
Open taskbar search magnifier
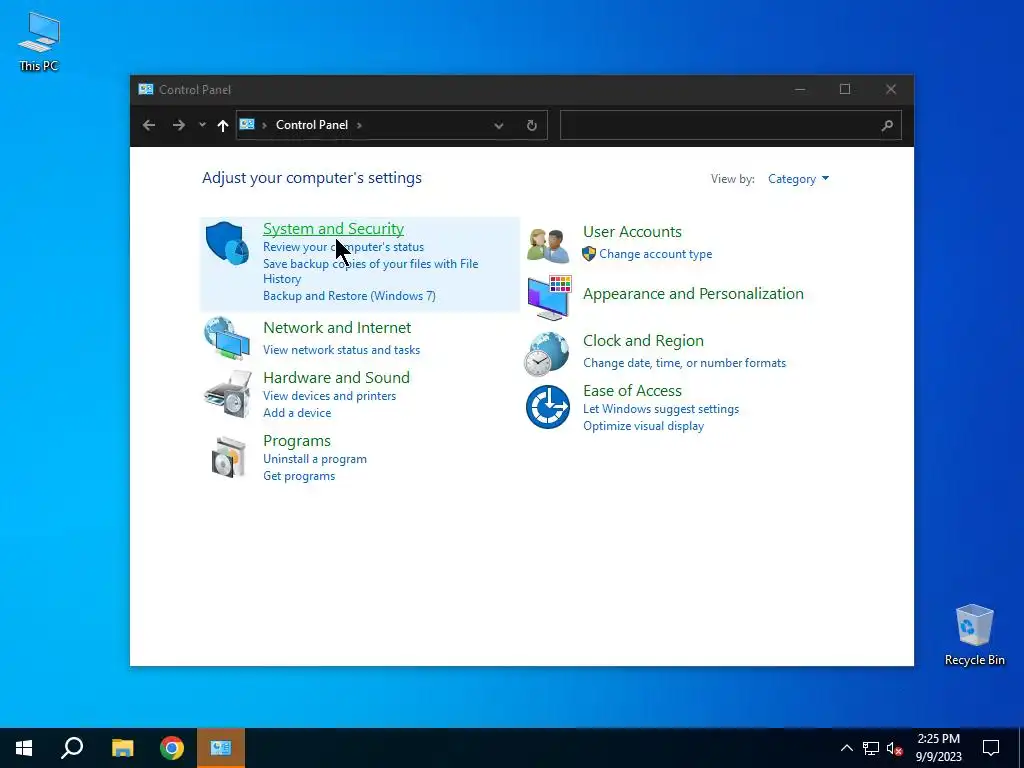[72, 748]
